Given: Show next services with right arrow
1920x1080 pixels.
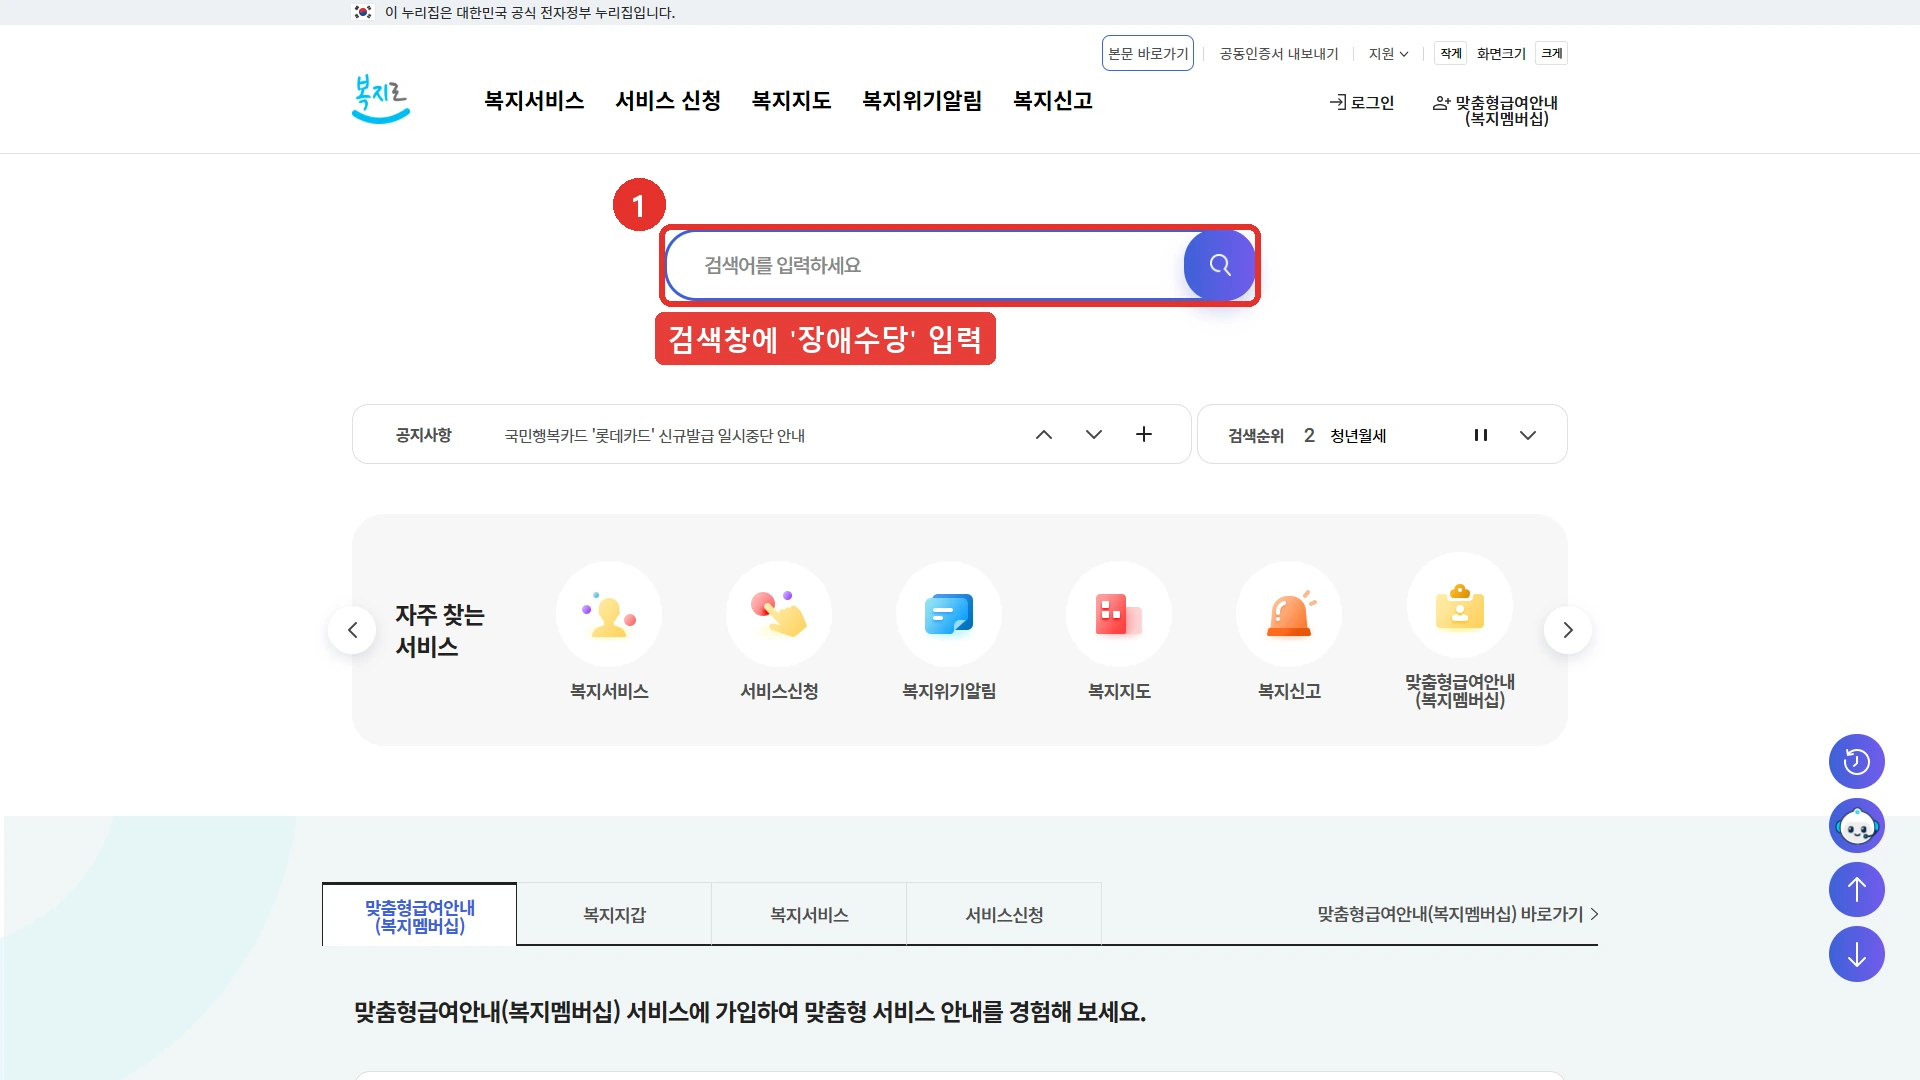Looking at the screenshot, I should tap(1568, 630).
